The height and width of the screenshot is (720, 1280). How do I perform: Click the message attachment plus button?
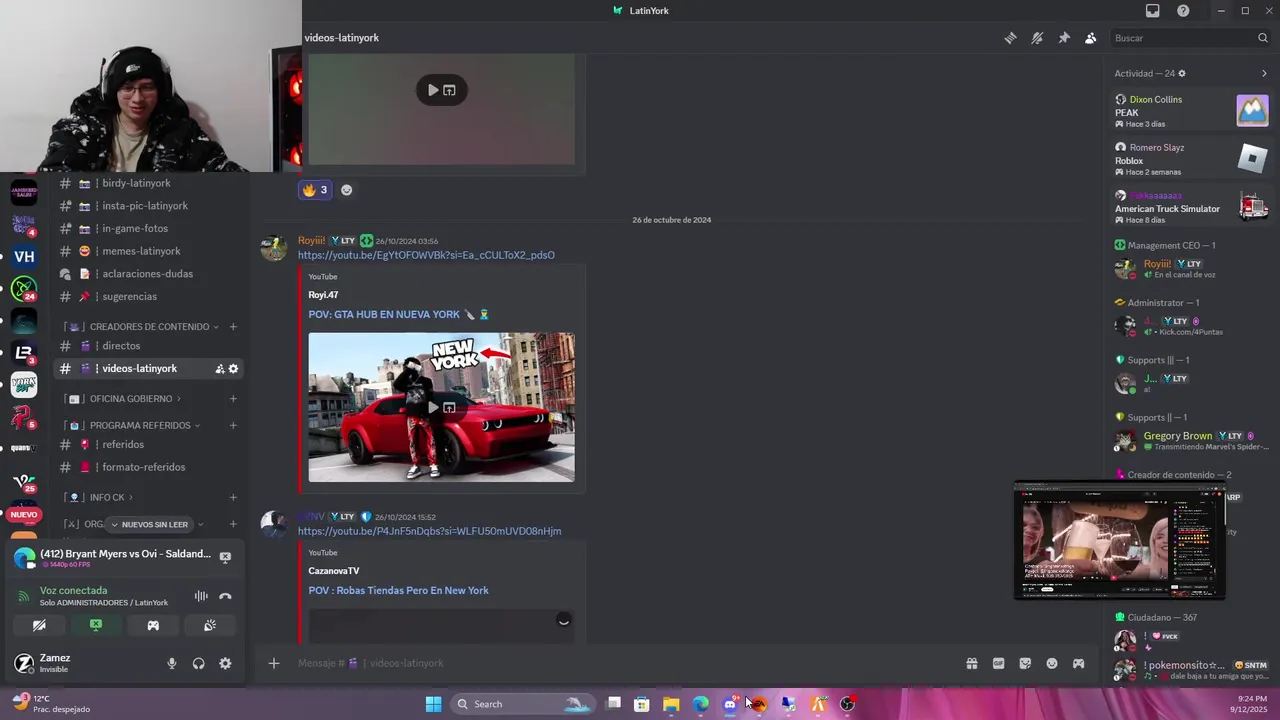tap(273, 663)
